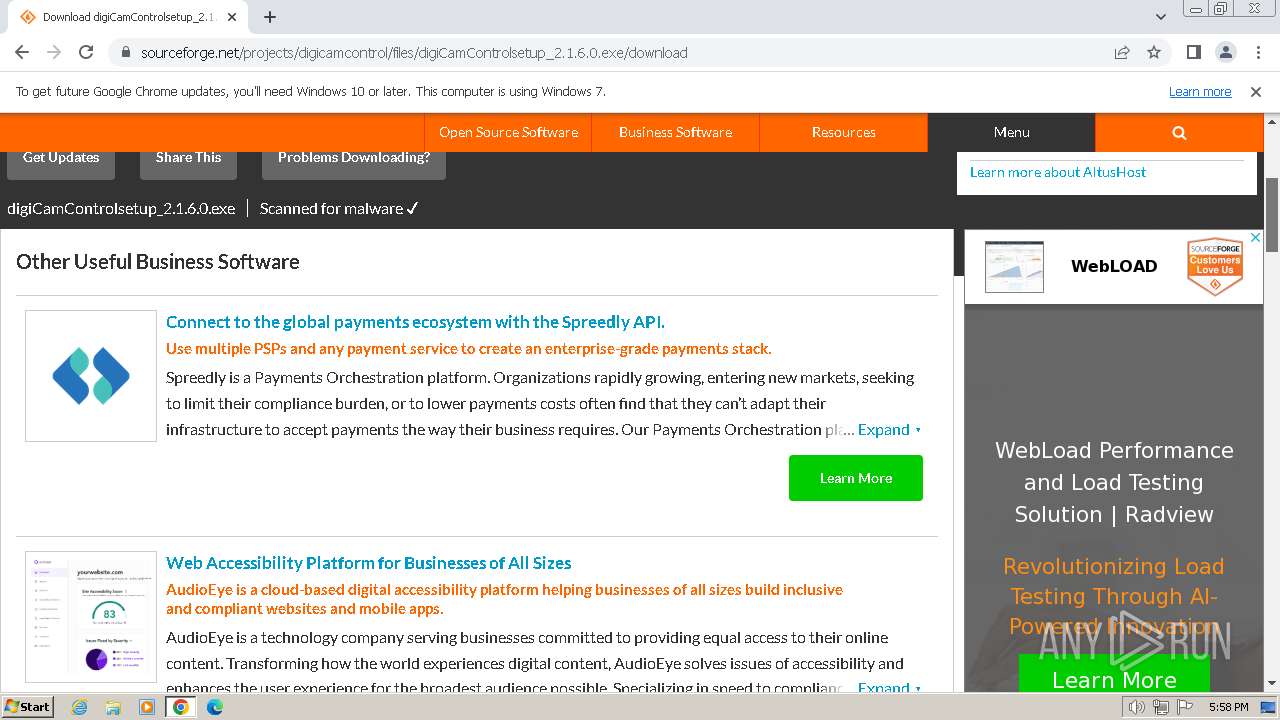Open the Spreedly API headline link

(415, 322)
